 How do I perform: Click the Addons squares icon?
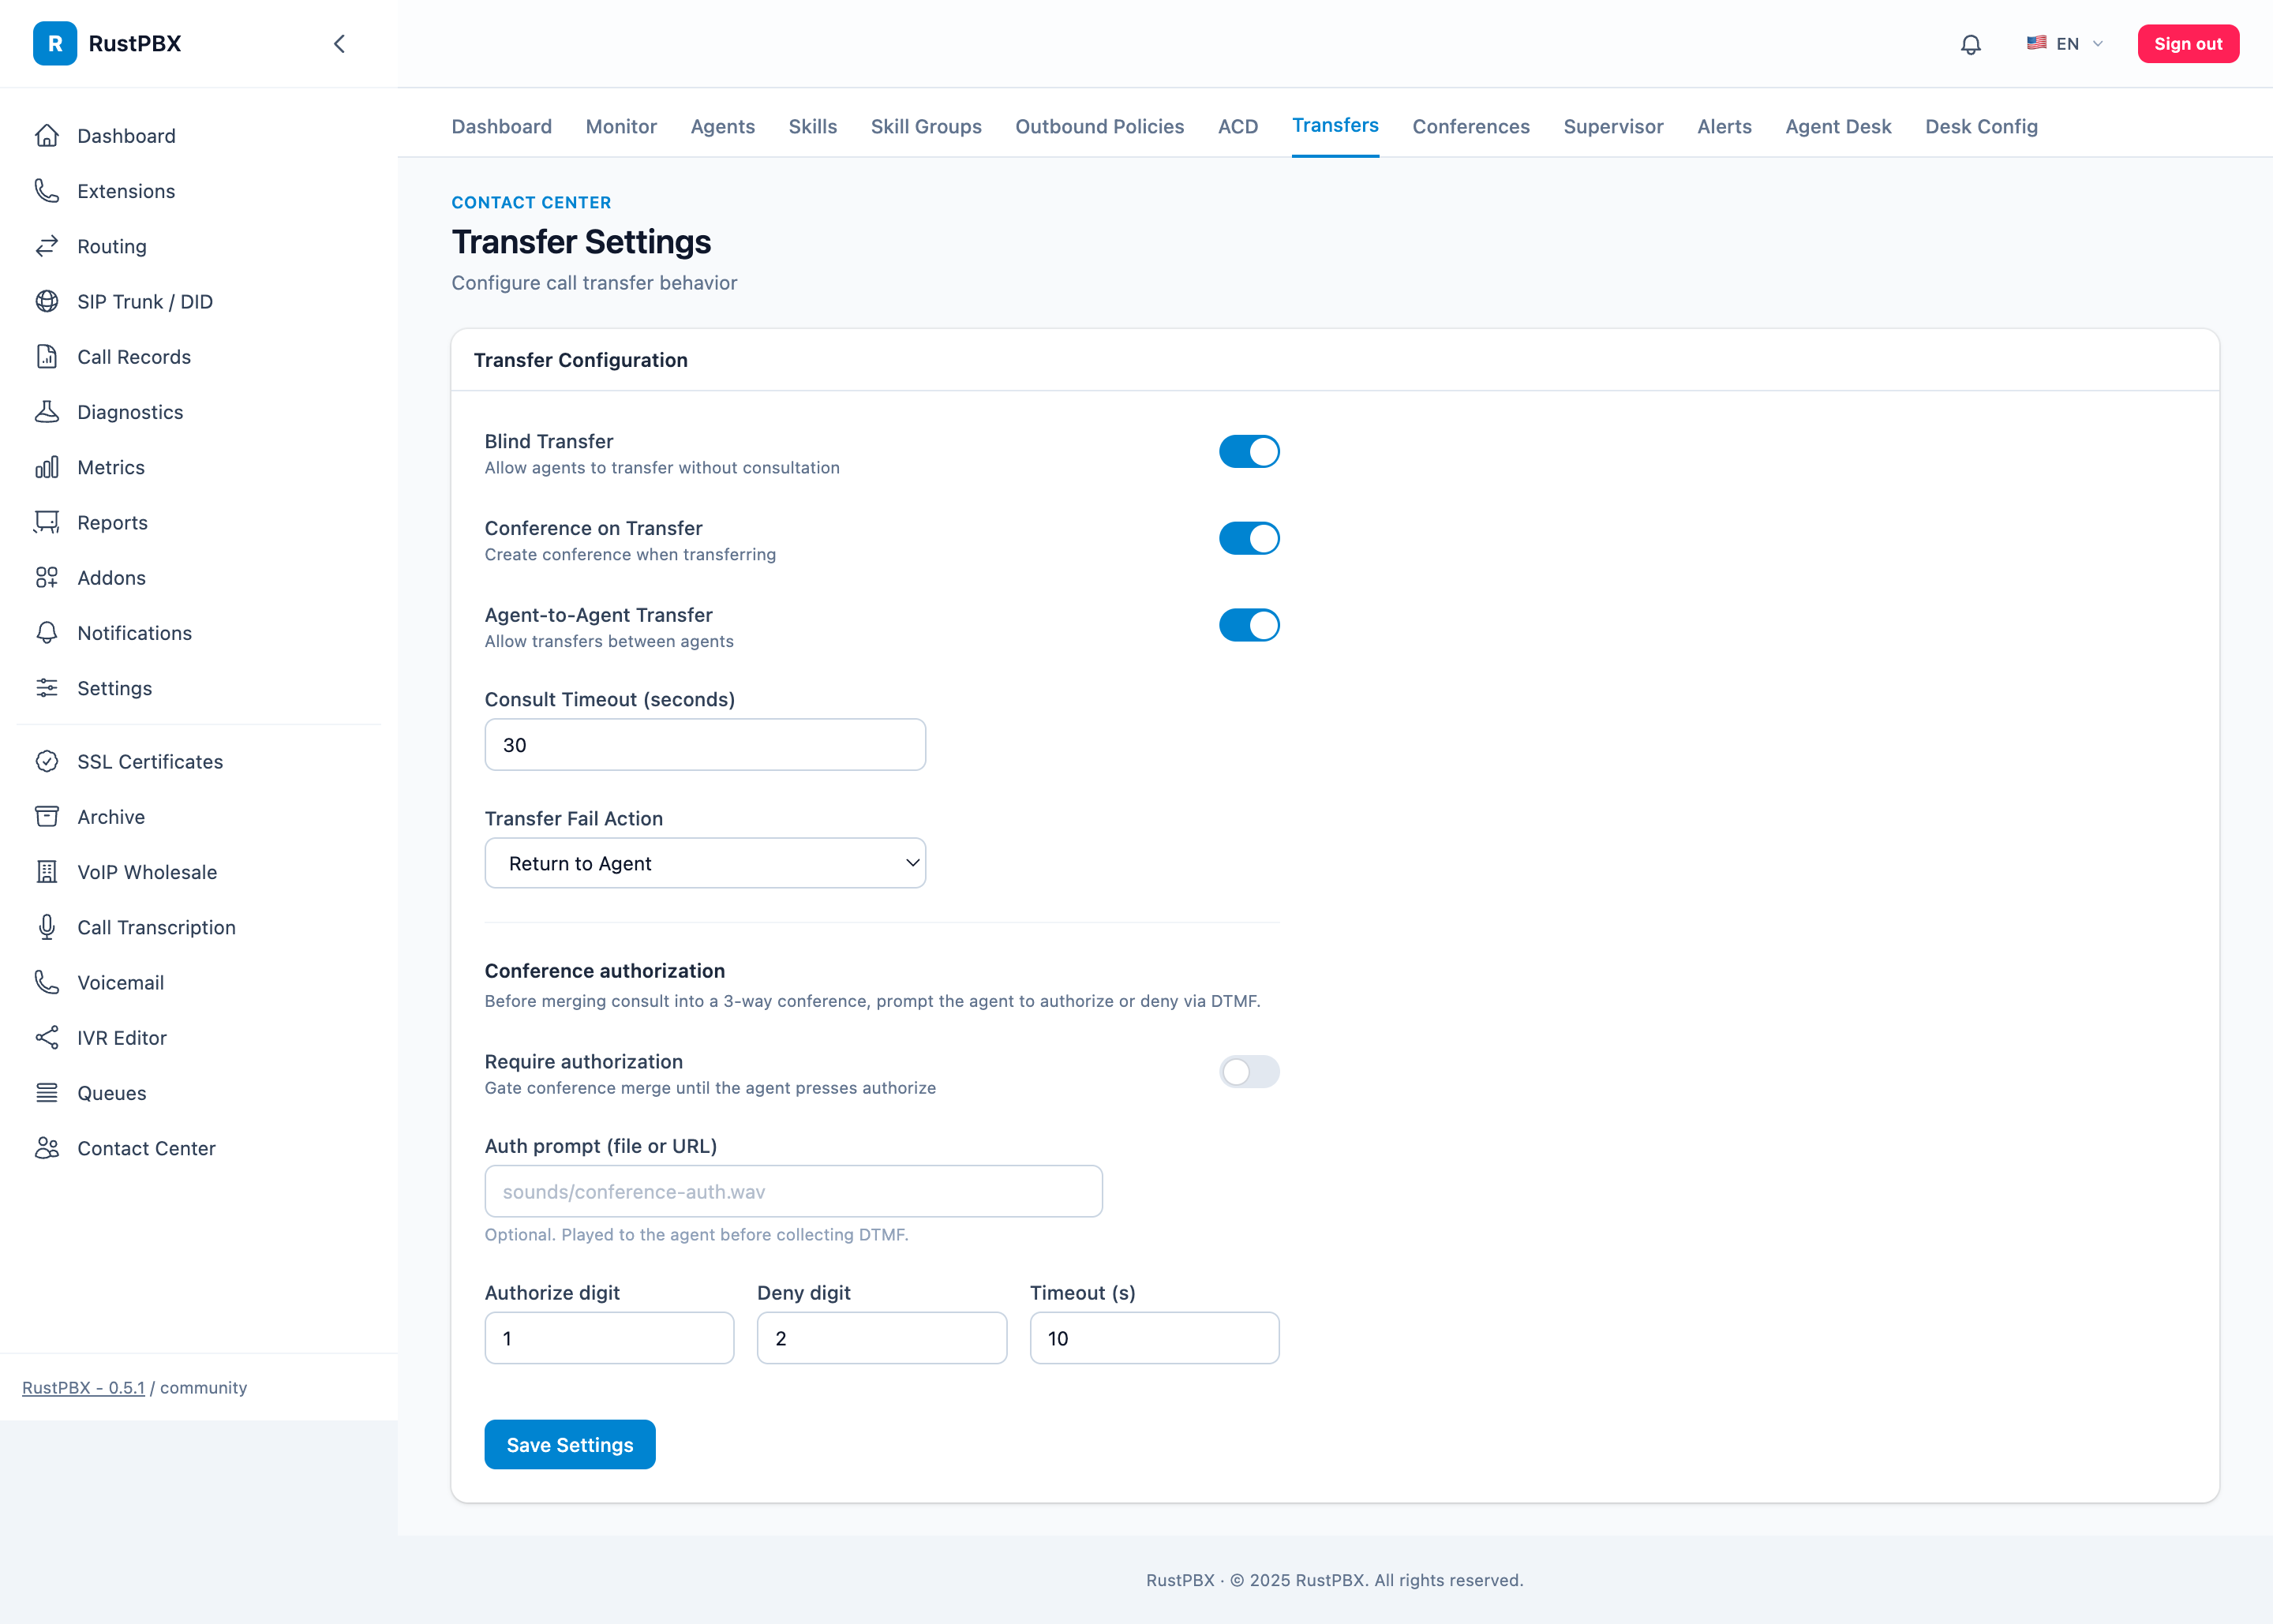click(x=47, y=577)
